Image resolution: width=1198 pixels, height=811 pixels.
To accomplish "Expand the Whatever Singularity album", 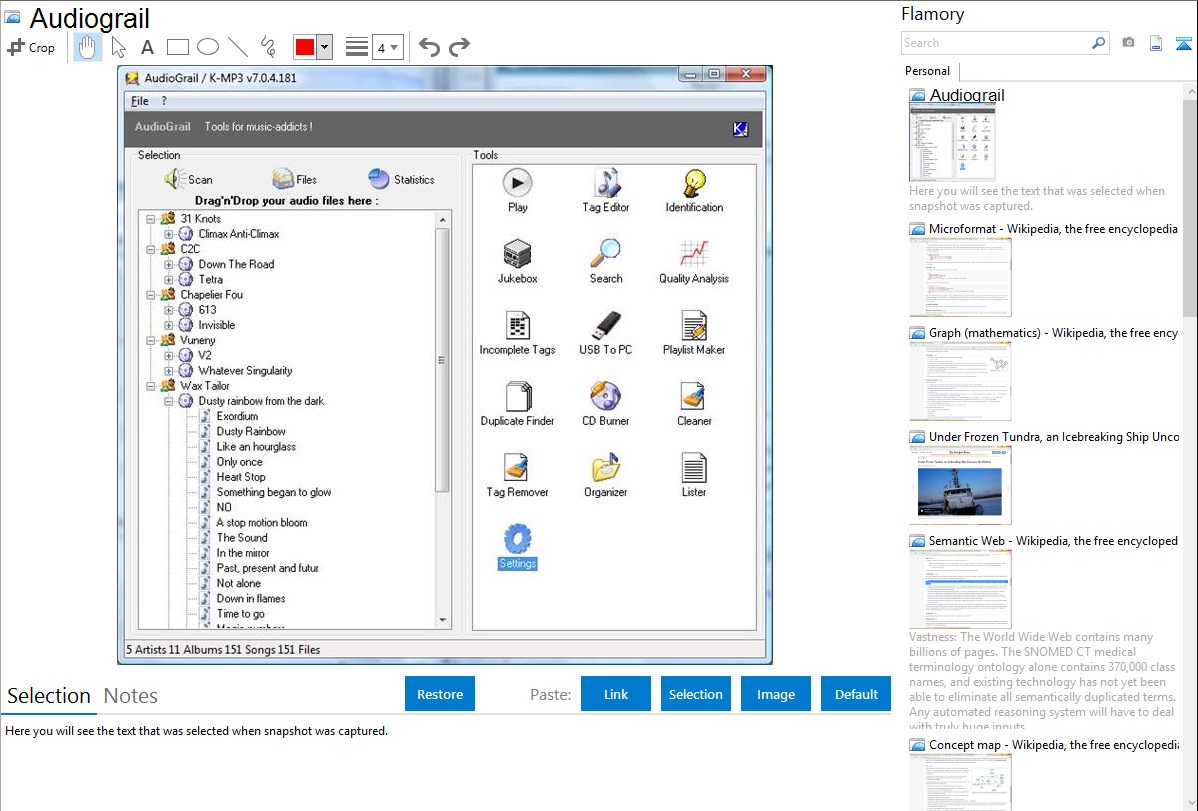I will (169, 371).
